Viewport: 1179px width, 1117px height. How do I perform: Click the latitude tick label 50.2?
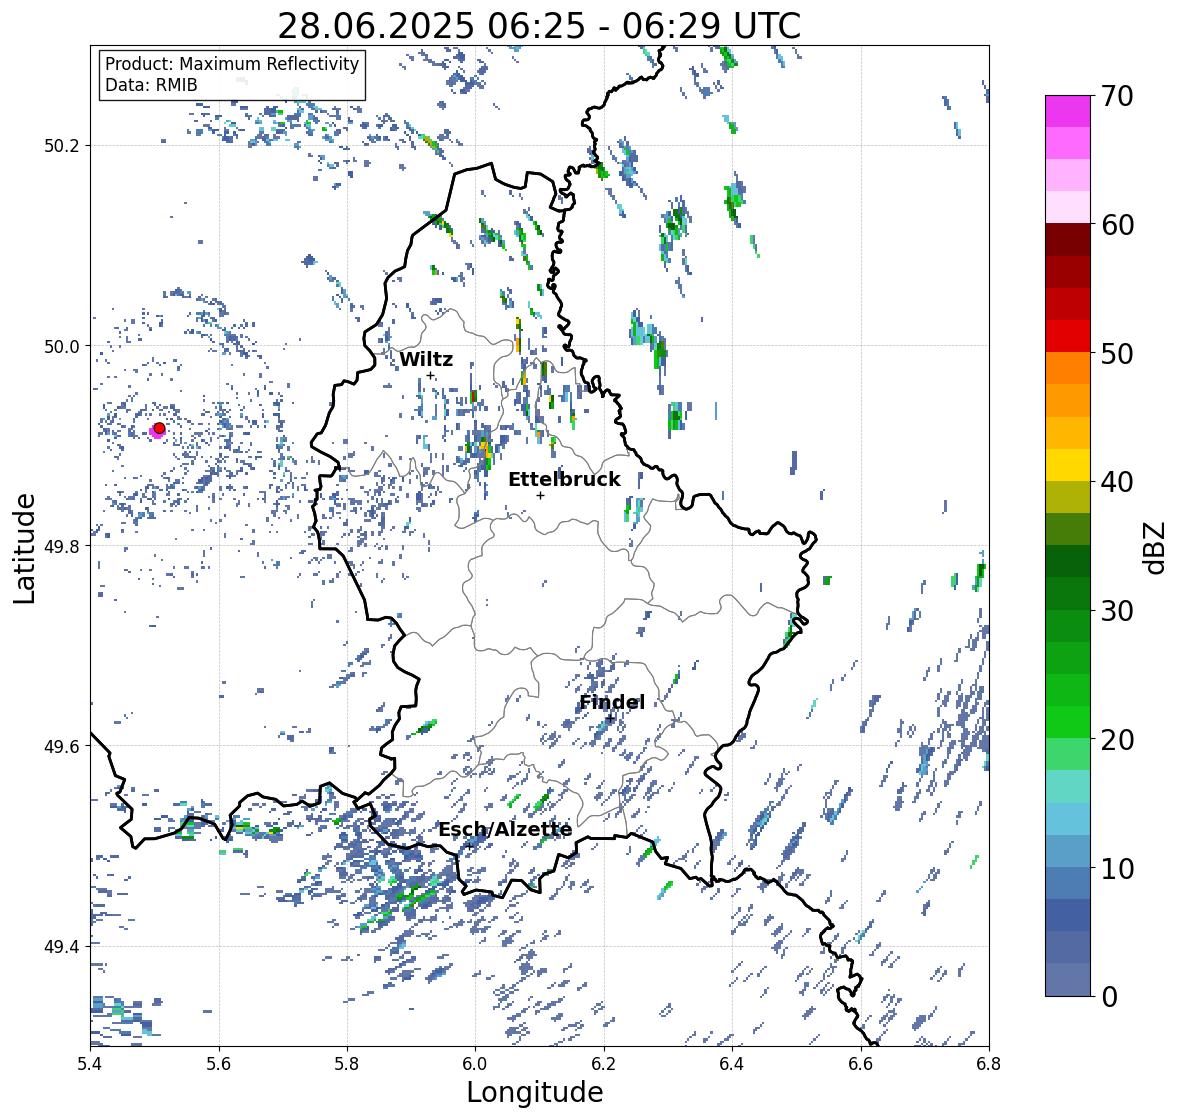coord(62,146)
